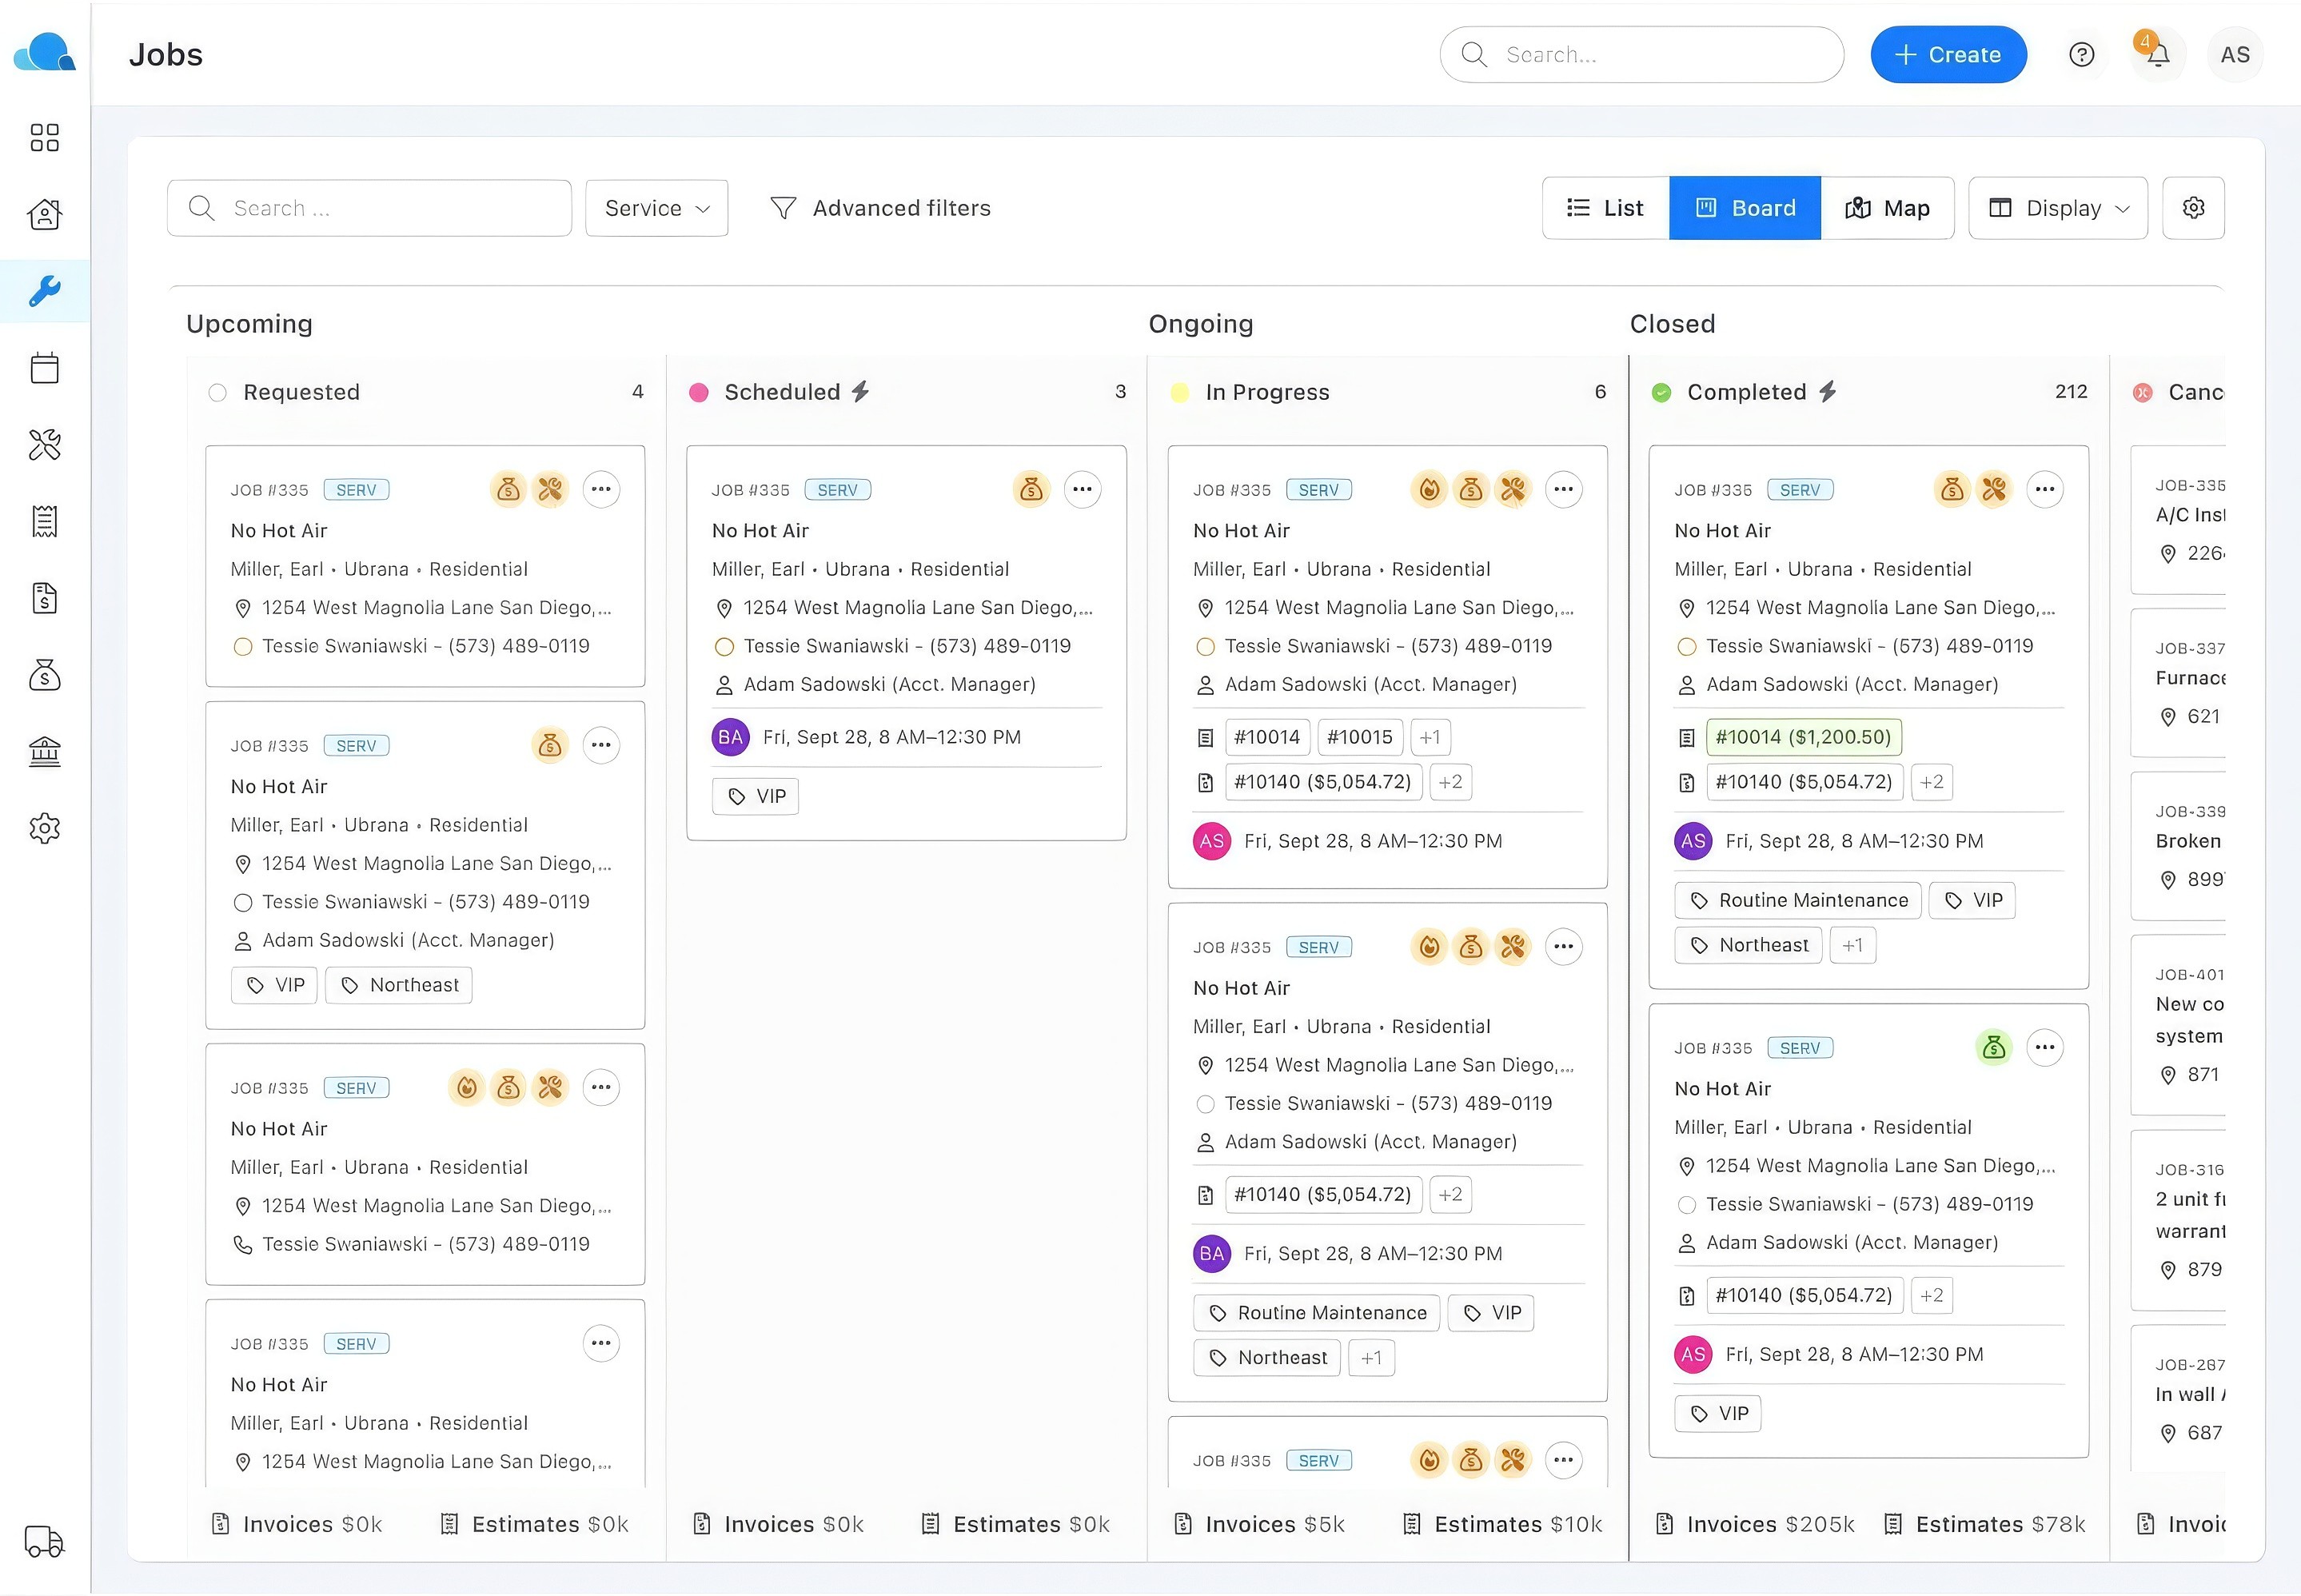Open the bank icon in sidebar

point(45,751)
